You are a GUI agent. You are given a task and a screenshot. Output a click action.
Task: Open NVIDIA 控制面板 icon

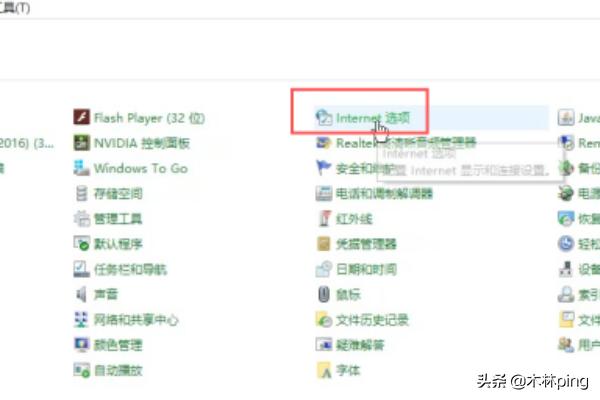(82, 143)
